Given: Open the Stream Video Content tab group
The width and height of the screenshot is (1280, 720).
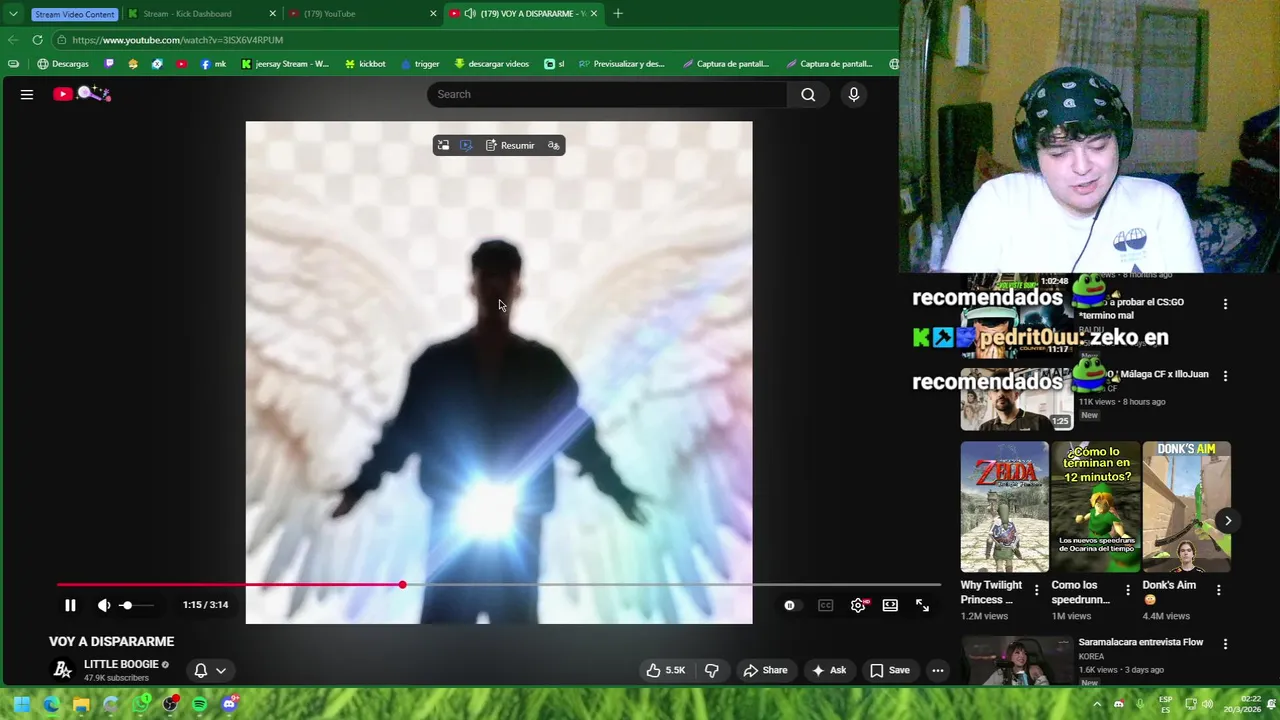Looking at the screenshot, I should pyautogui.click(x=74, y=14).
